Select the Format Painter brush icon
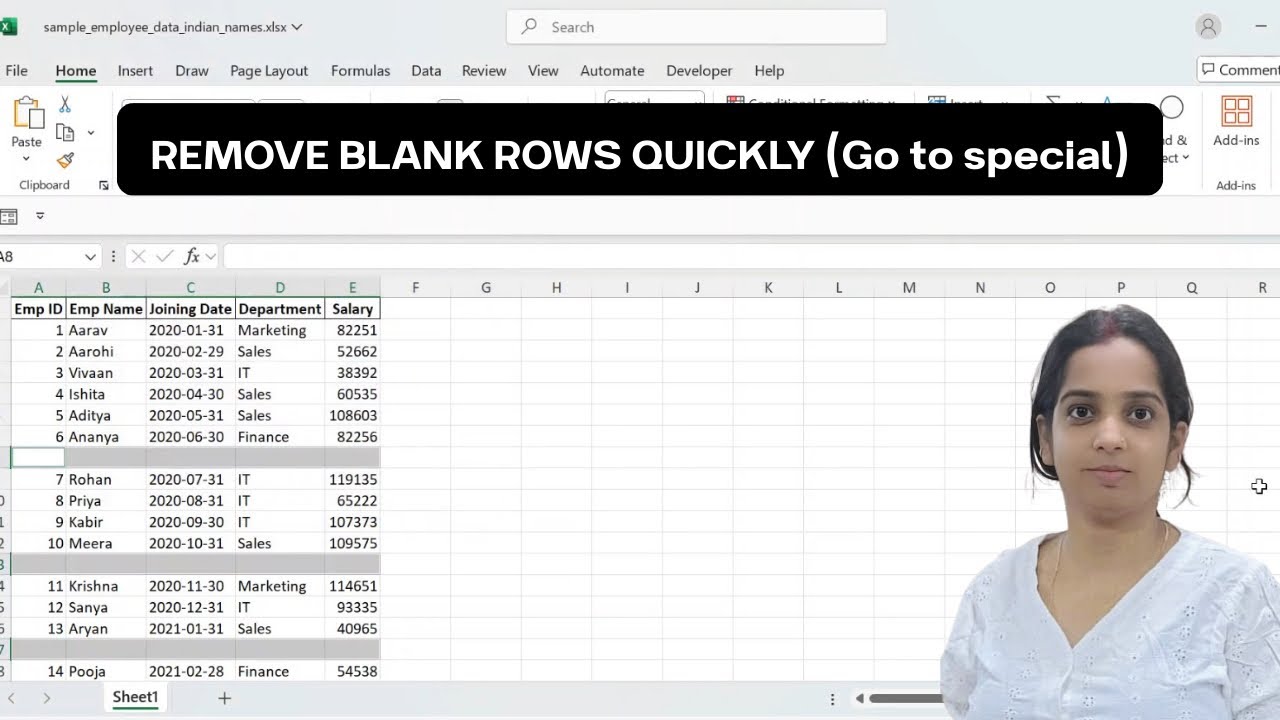This screenshot has height=720, width=1280. [65, 160]
